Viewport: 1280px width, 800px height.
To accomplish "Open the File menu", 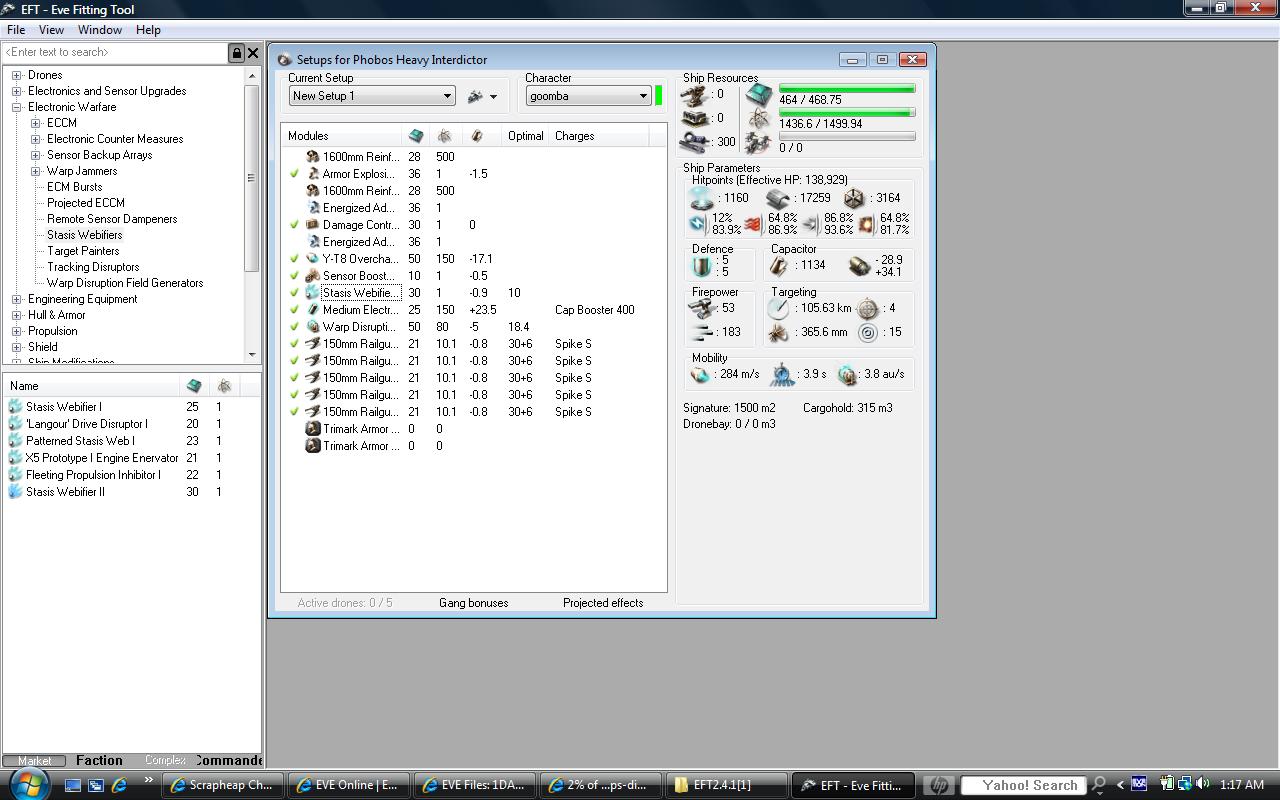I will tap(16, 30).
